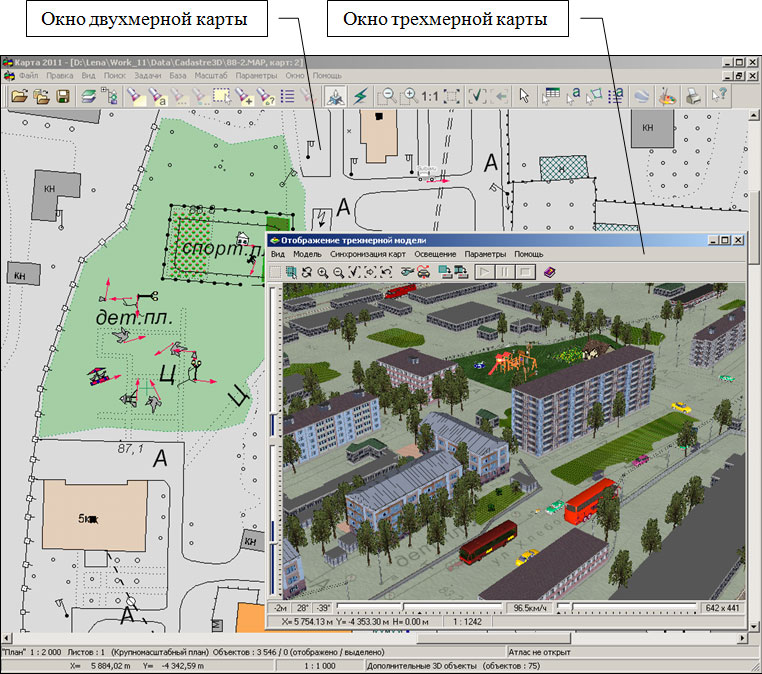Screen dimensions: 762x674
Task: Open the Масштаб menu
Action: (x=211, y=76)
